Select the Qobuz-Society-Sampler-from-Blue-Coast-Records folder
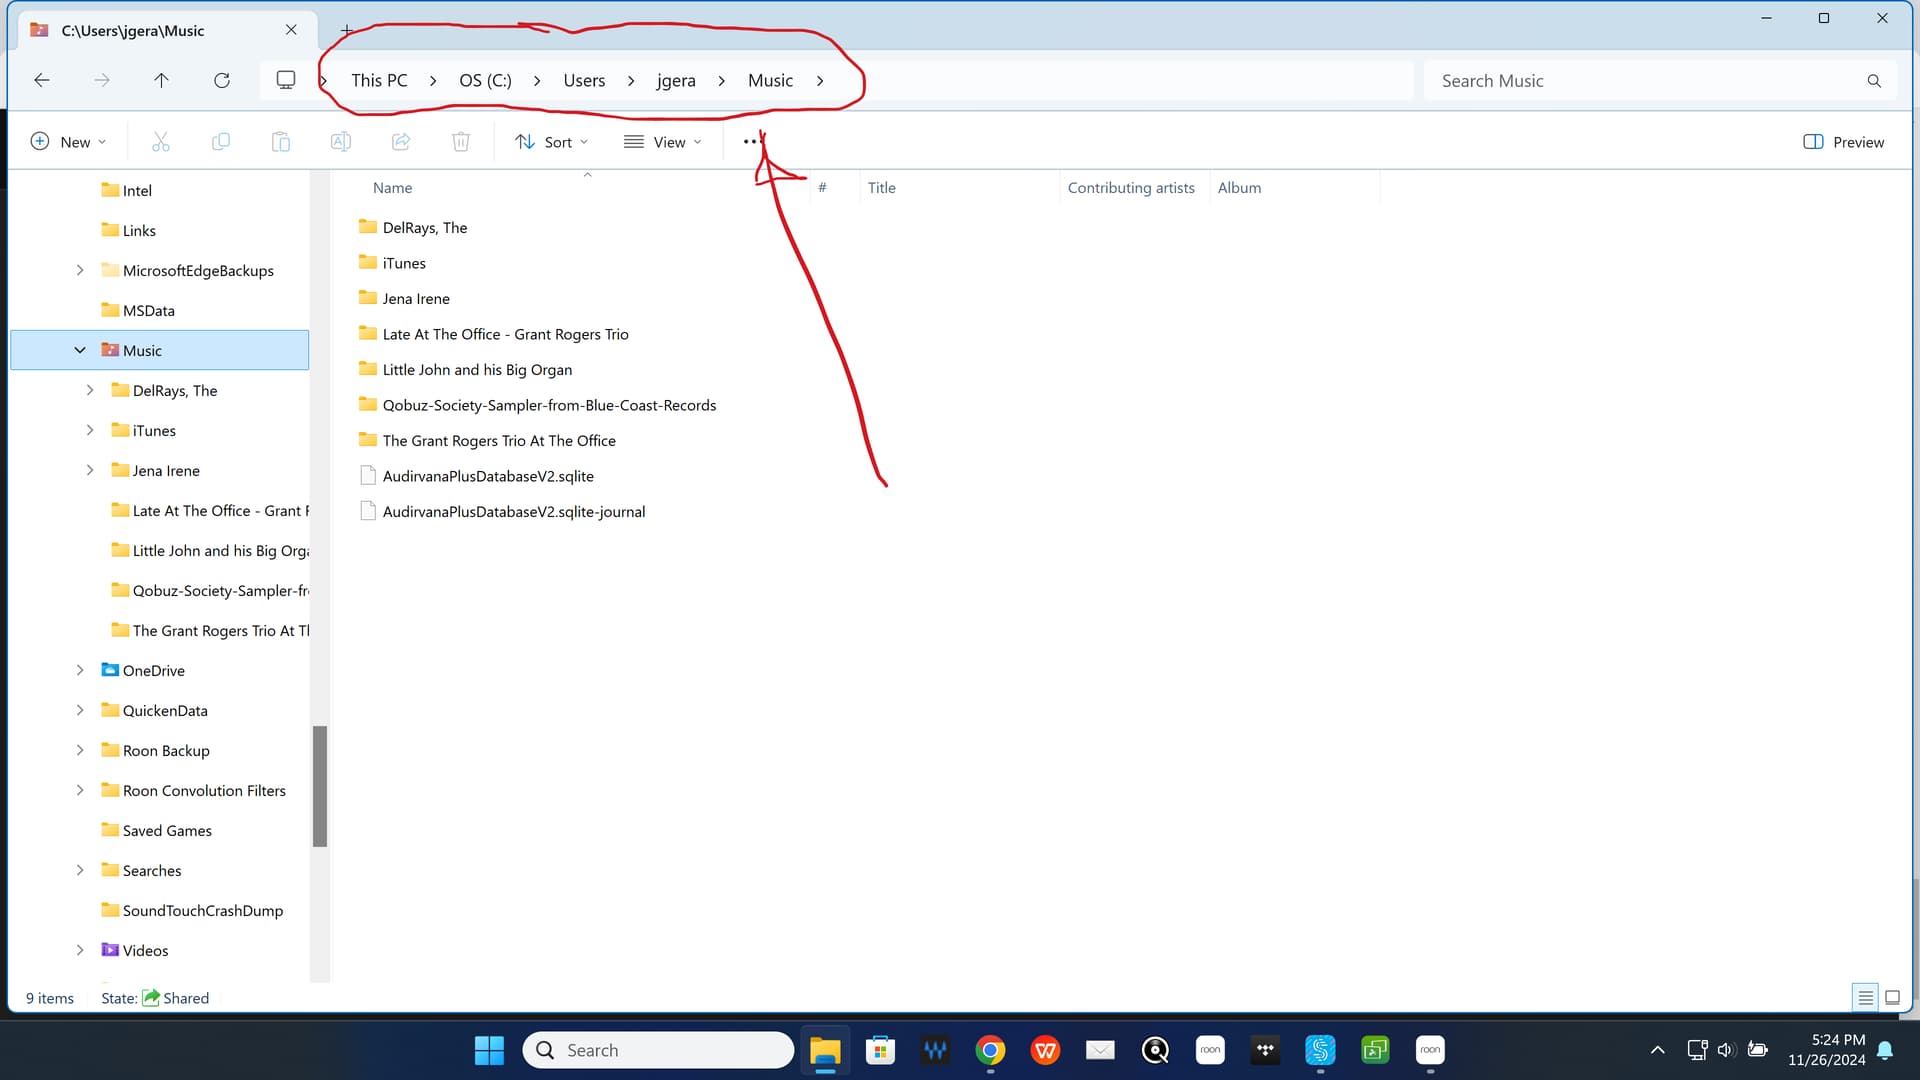The height and width of the screenshot is (1080, 1920). pyautogui.click(x=549, y=405)
